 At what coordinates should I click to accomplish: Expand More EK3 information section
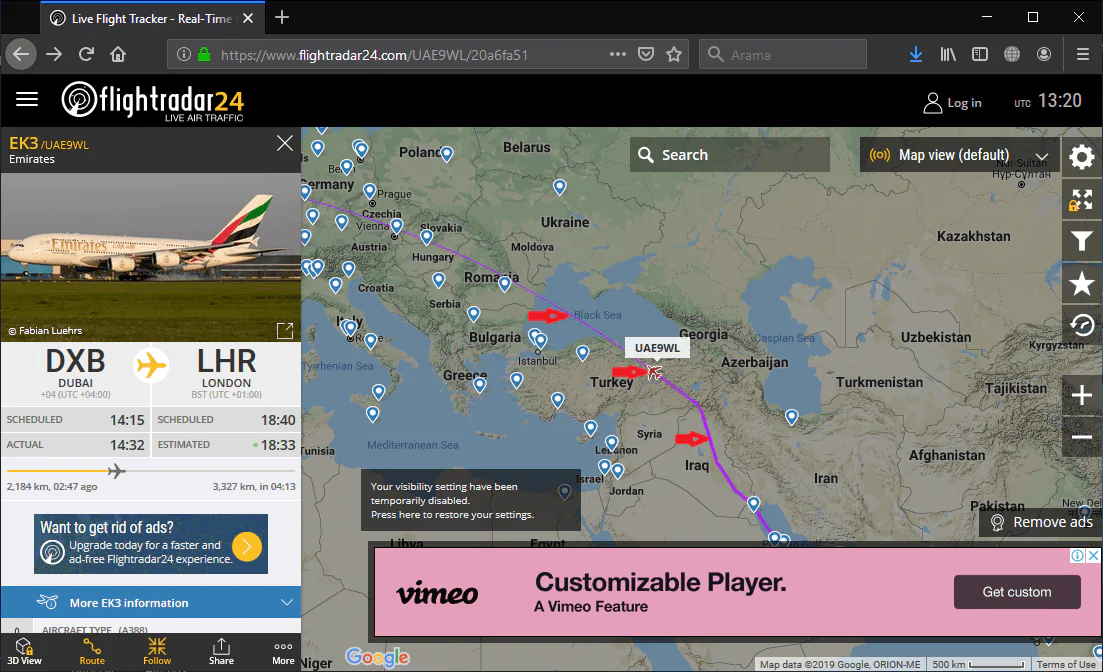(151, 603)
